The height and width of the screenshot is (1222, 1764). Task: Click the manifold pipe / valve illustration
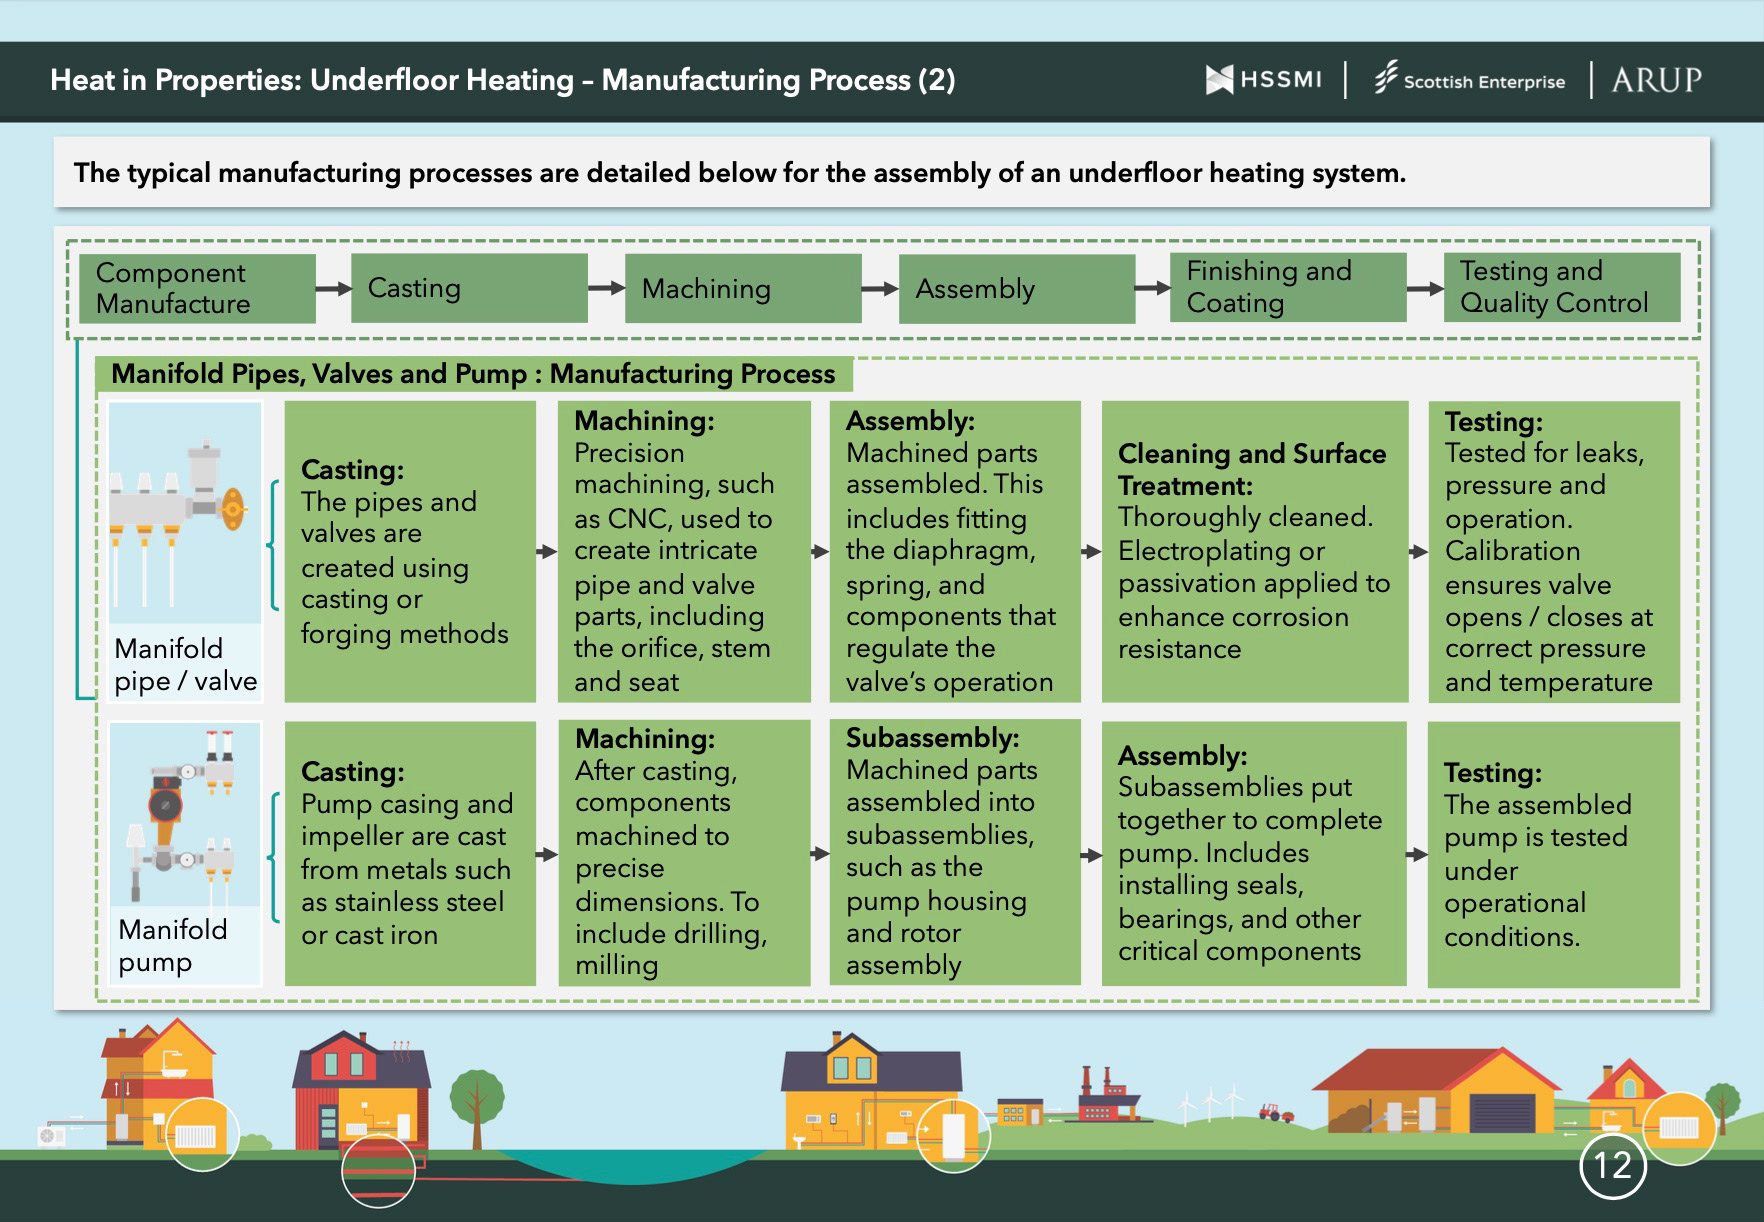[185, 514]
